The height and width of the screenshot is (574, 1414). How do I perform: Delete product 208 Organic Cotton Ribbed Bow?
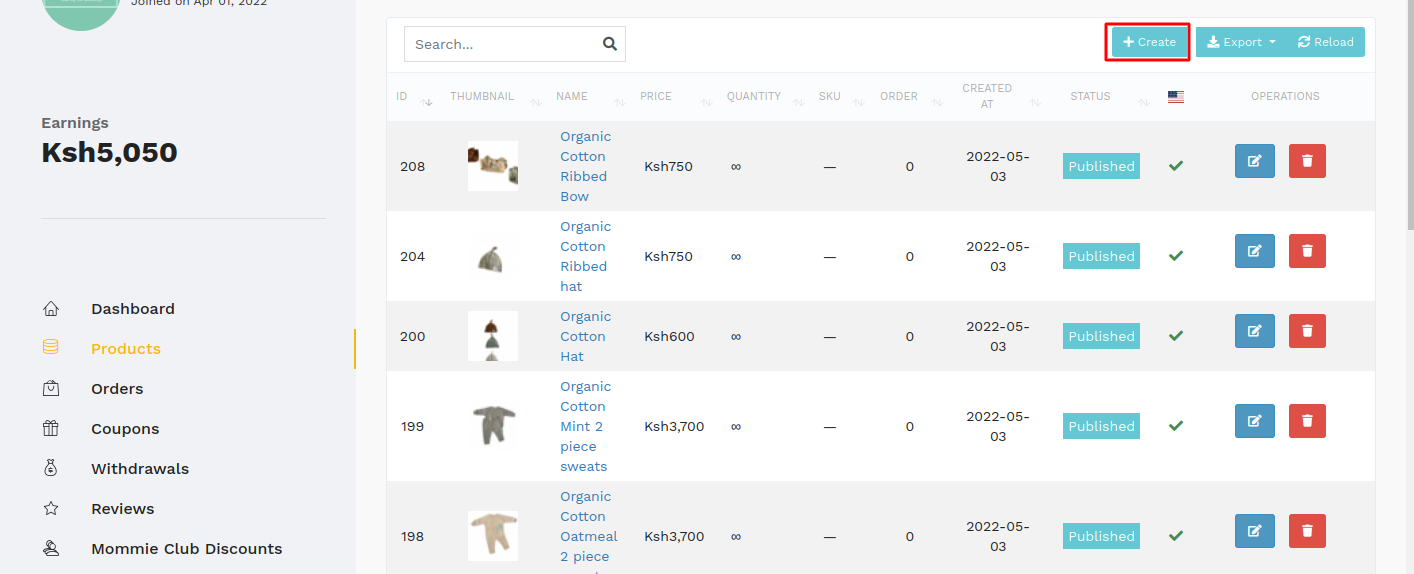1307,161
